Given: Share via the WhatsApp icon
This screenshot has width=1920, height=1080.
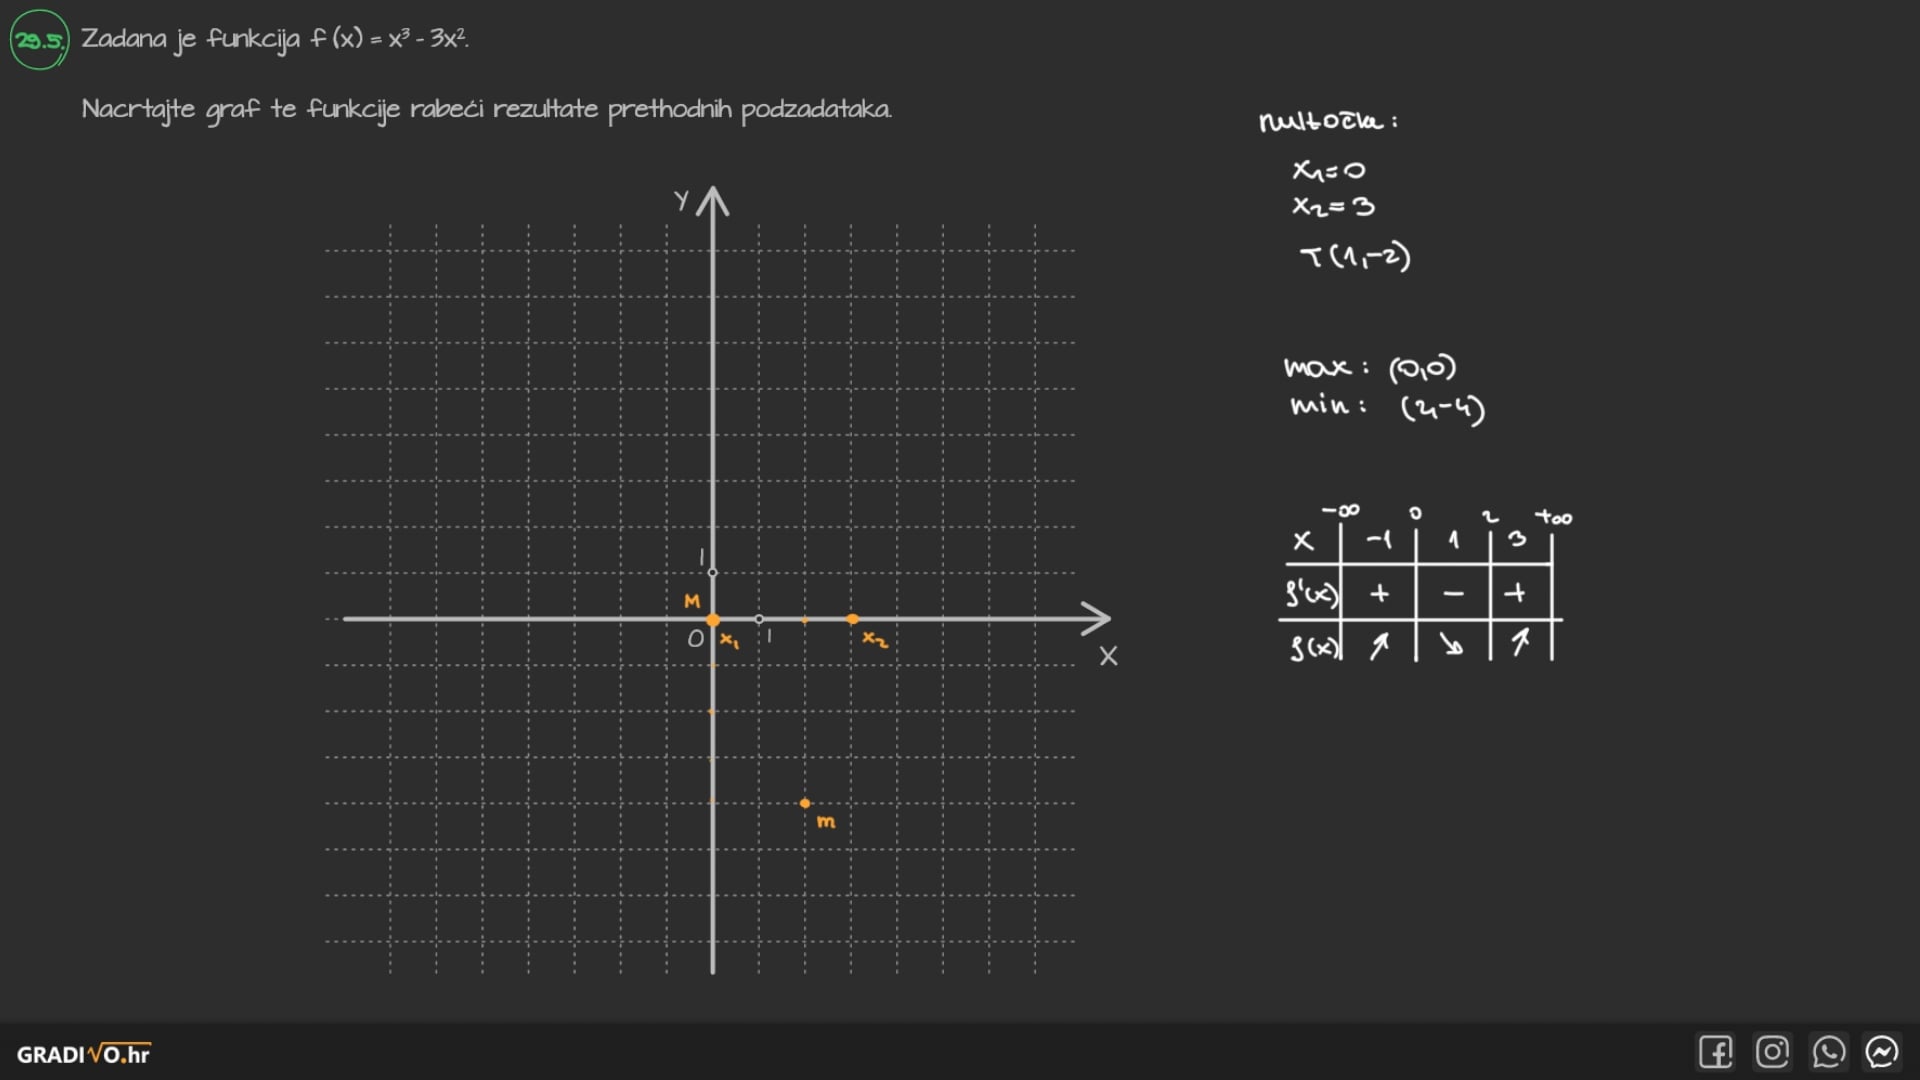Looking at the screenshot, I should click(x=1828, y=1052).
